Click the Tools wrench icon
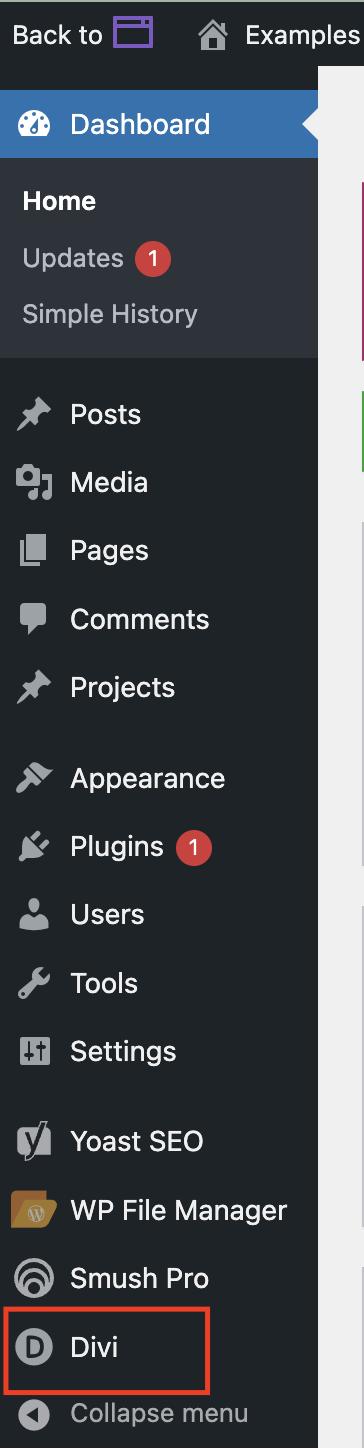The image size is (364, 1448). [34, 983]
